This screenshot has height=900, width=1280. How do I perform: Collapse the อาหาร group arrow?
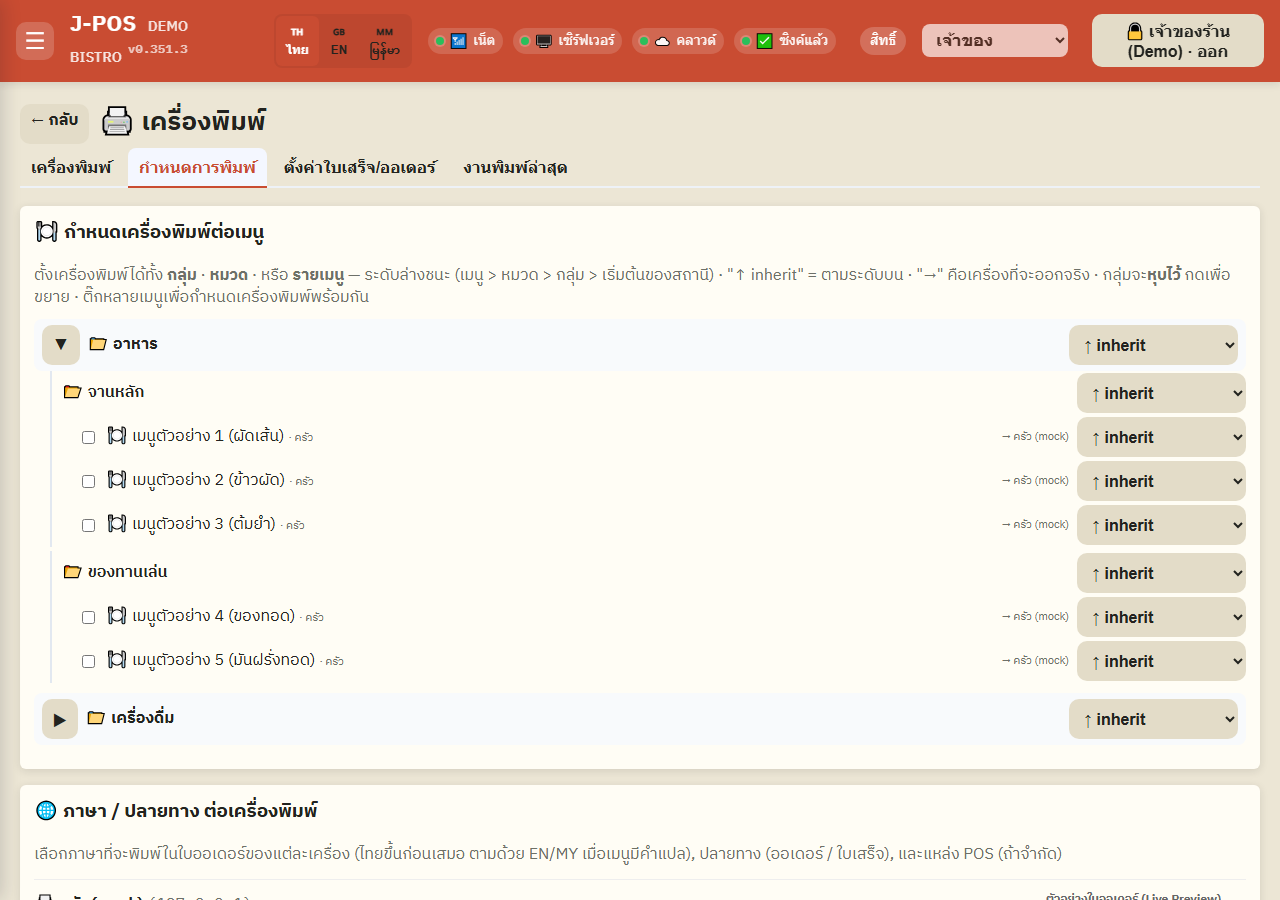point(60,345)
